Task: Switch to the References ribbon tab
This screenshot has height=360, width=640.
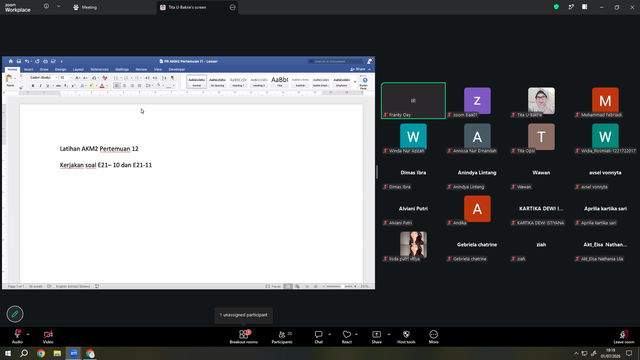Action: point(100,69)
